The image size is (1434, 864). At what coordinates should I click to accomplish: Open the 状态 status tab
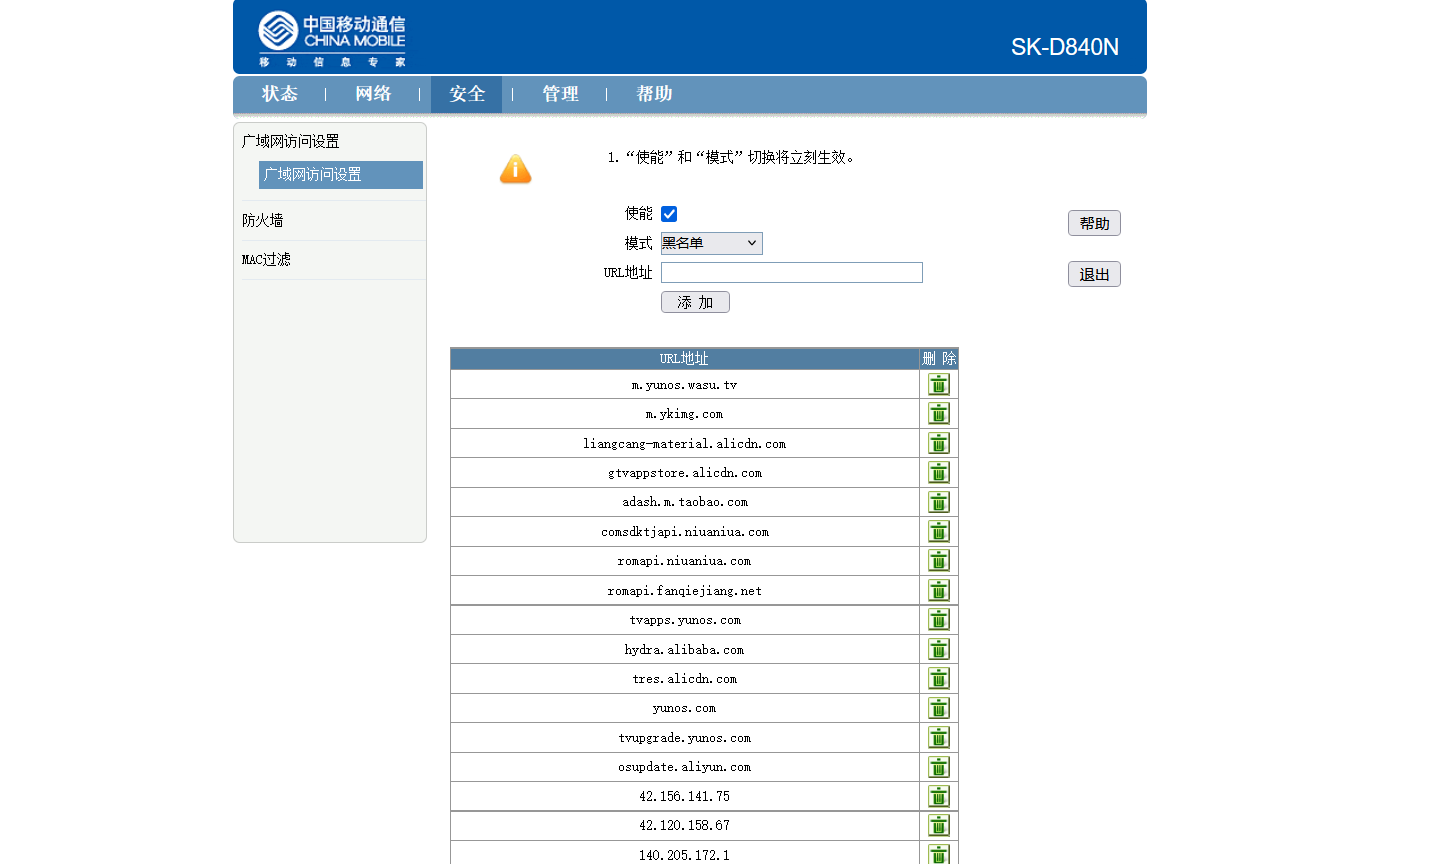click(280, 94)
